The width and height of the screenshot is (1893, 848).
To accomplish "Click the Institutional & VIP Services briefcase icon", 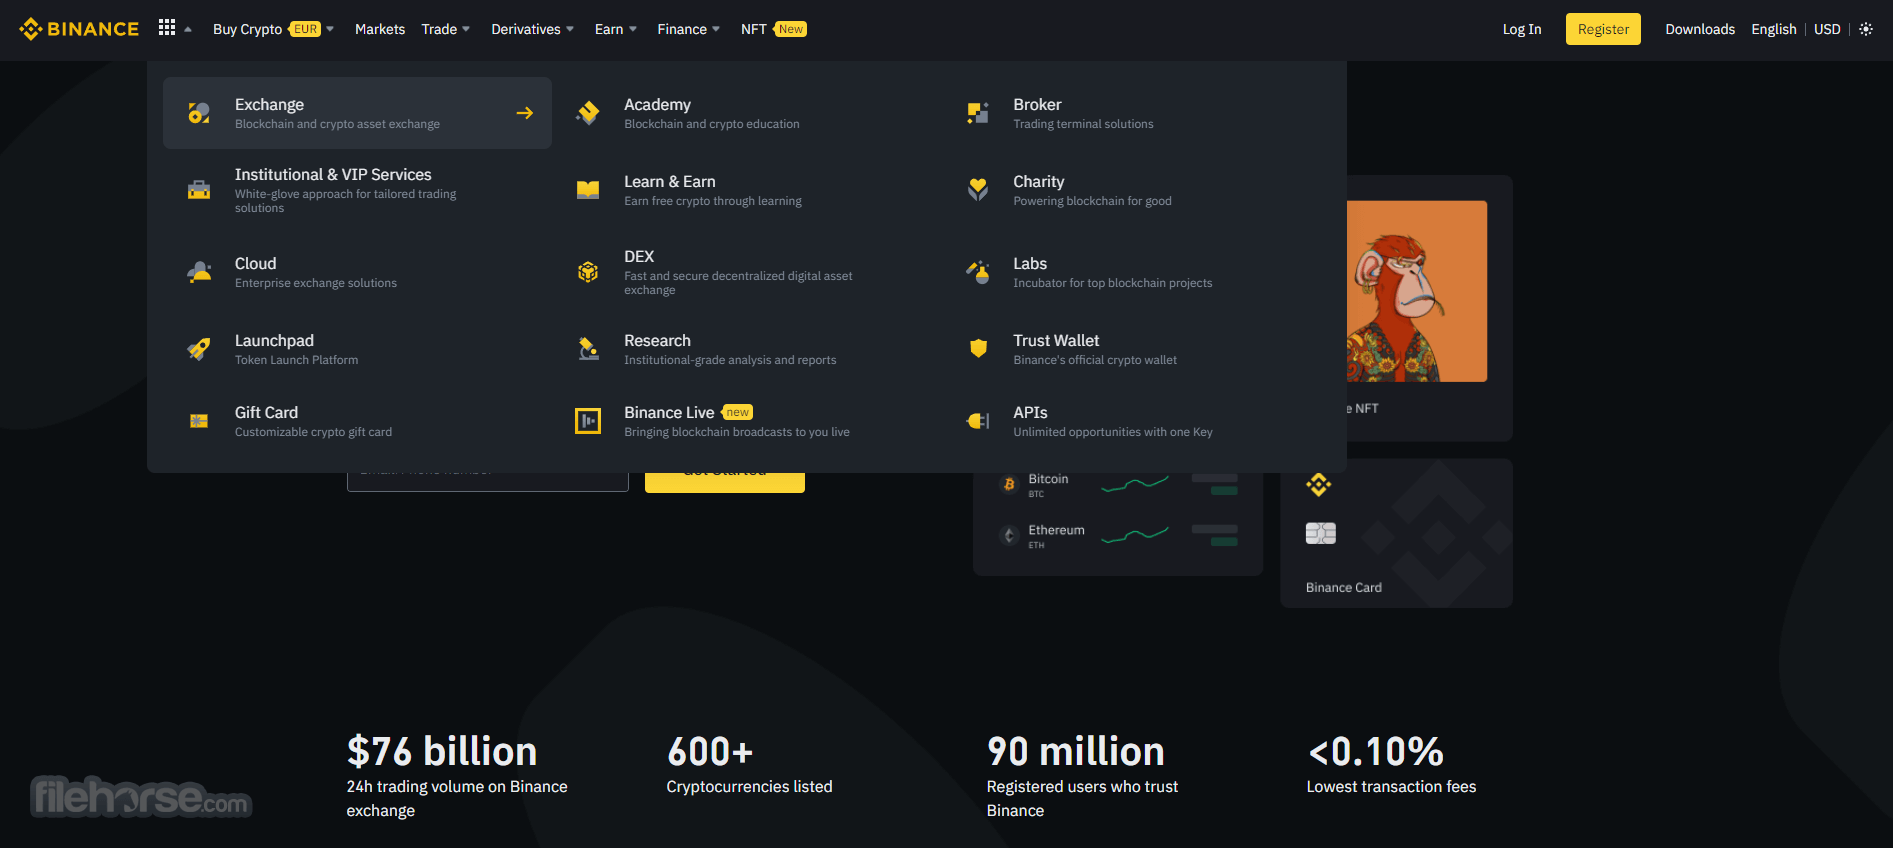I will 199,190.
